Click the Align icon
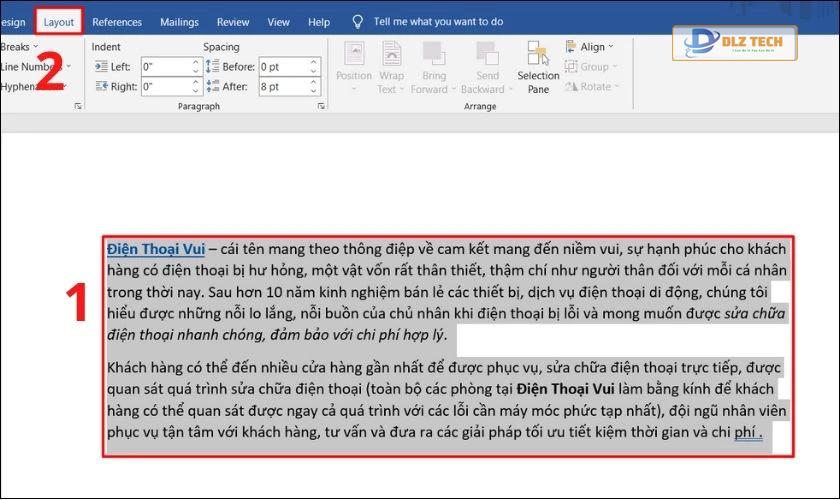The height and width of the screenshot is (500, 840). (571, 47)
